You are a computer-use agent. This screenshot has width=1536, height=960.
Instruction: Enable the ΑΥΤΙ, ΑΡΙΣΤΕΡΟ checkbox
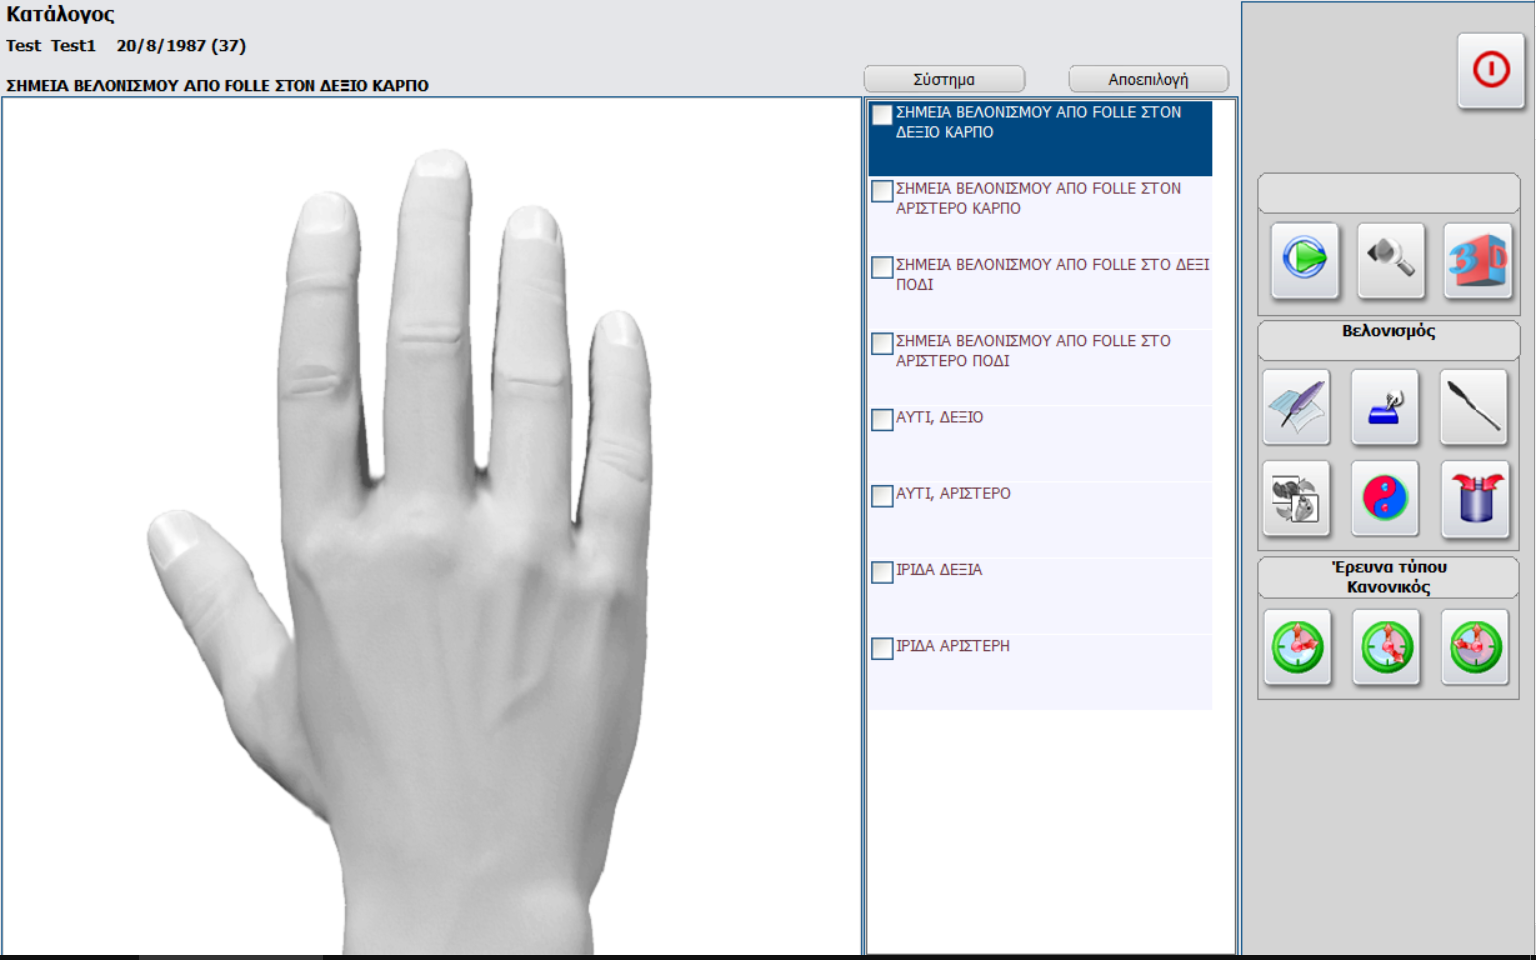[x=882, y=496]
